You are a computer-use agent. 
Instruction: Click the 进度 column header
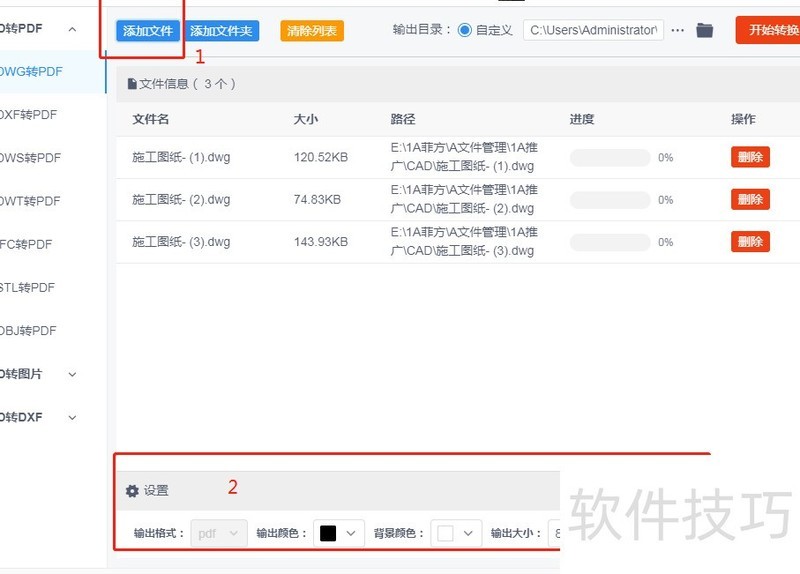pyautogui.click(x=582, y=119)
